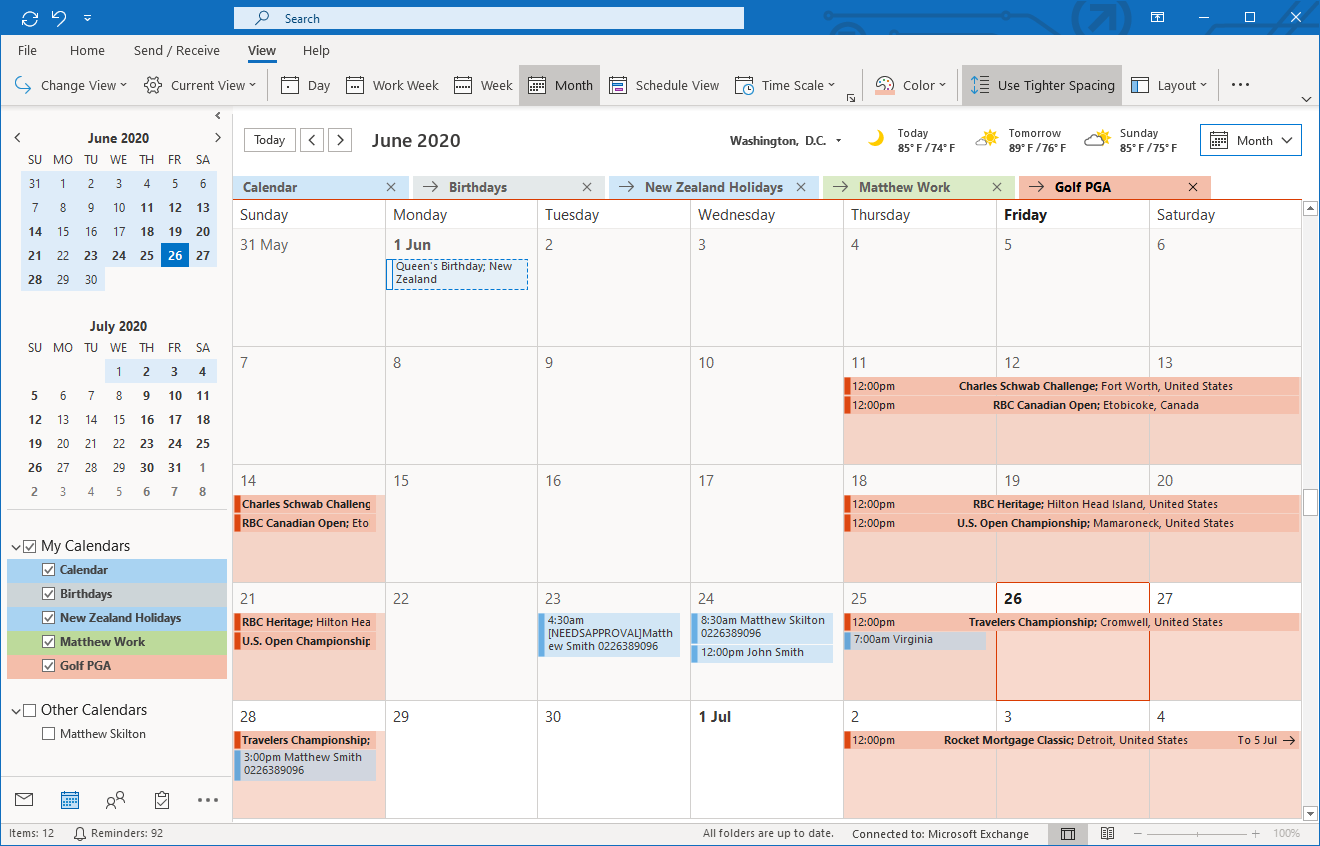
Task: Click into the Search box
Action: point(489,18)
